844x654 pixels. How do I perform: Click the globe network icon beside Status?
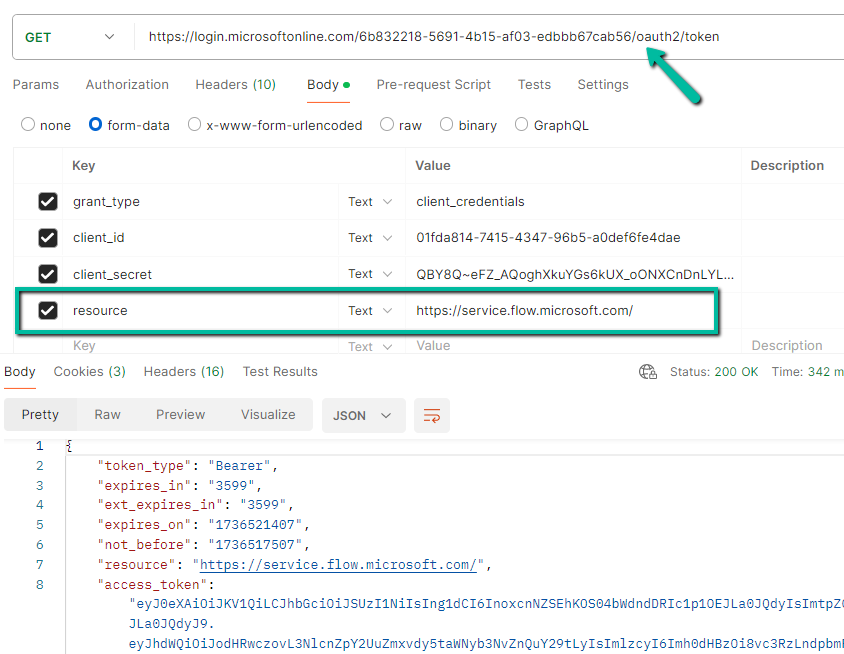point(648,372)
